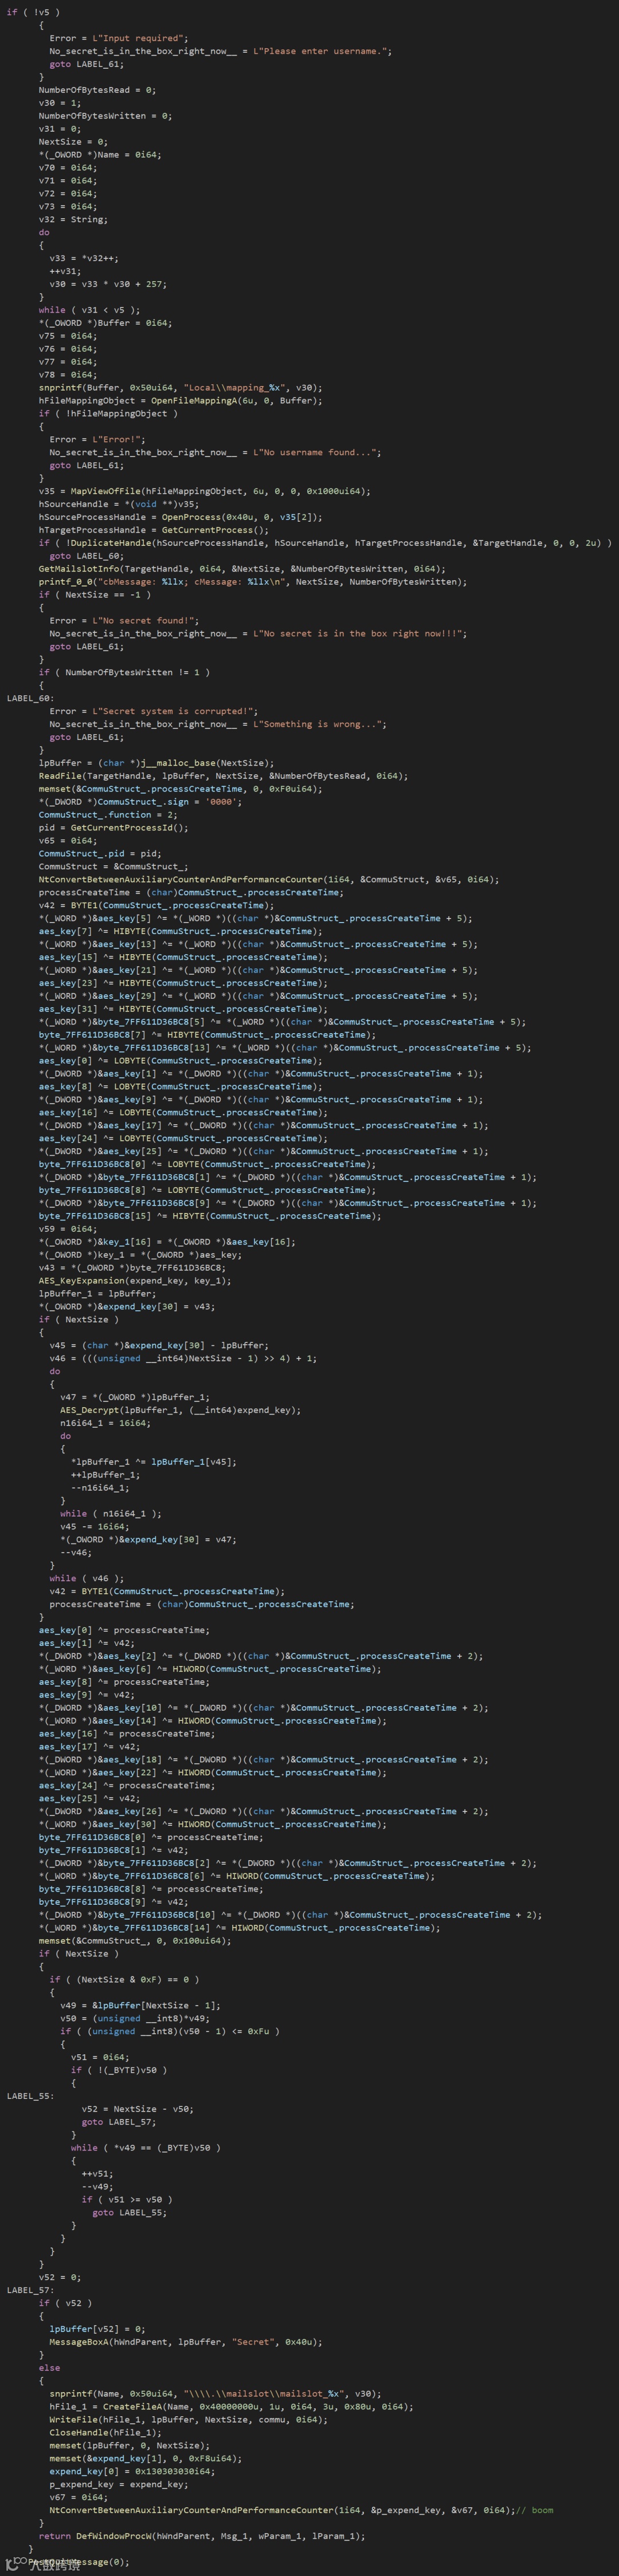Screen dimensions: 619x2576
Task: Click the v30 = v33 * v30 + 257 line
Action: point(108,284)
